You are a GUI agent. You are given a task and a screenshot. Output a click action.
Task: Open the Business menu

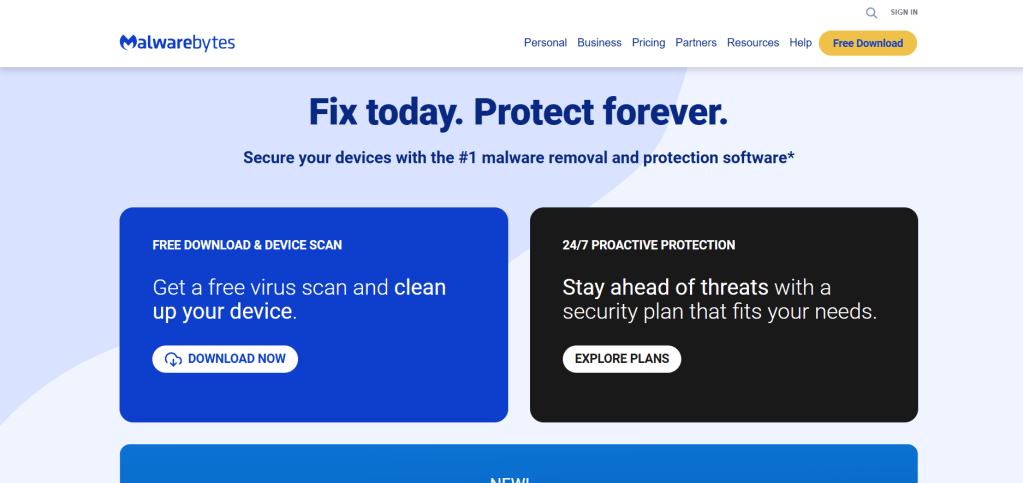tap(599, 43)
